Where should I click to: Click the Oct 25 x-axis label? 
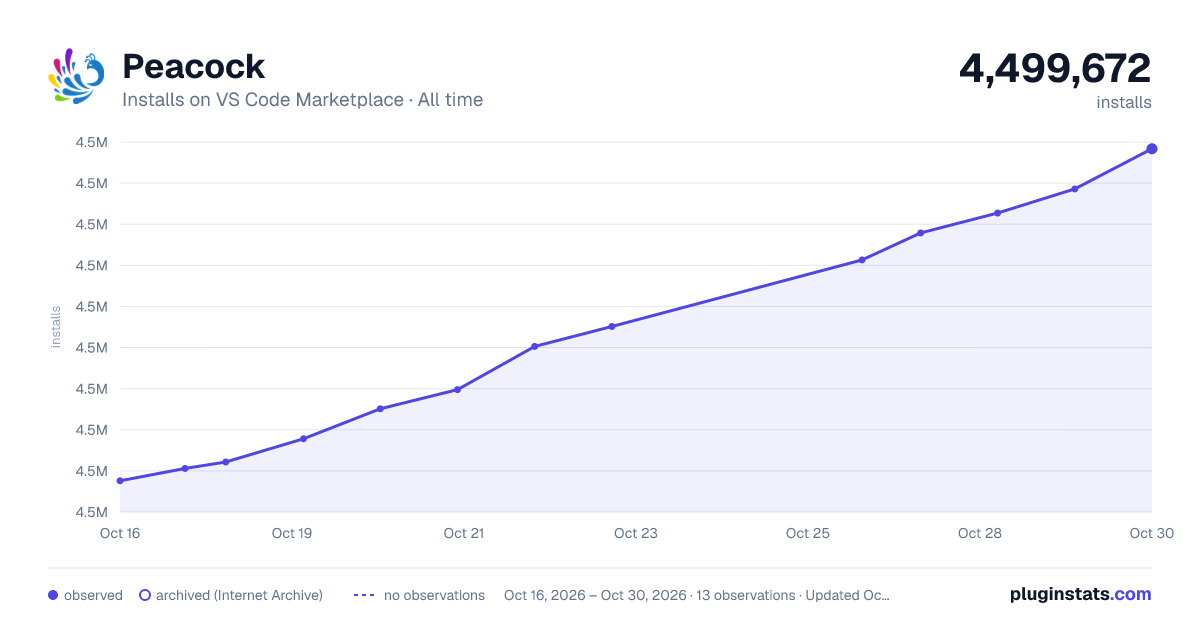tap(808, 533)
